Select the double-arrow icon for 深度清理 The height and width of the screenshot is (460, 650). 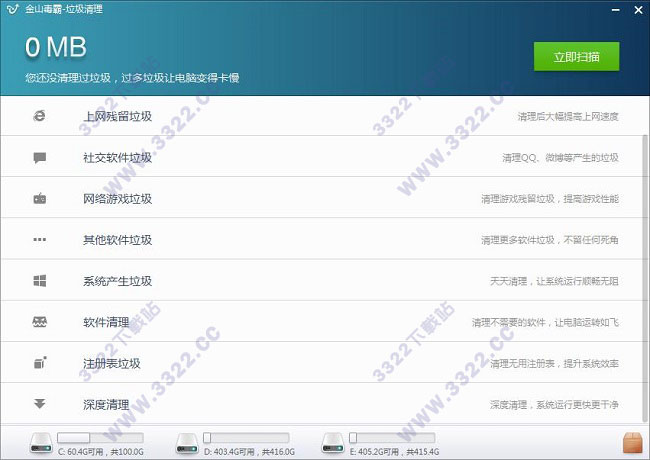click(39, 404)
